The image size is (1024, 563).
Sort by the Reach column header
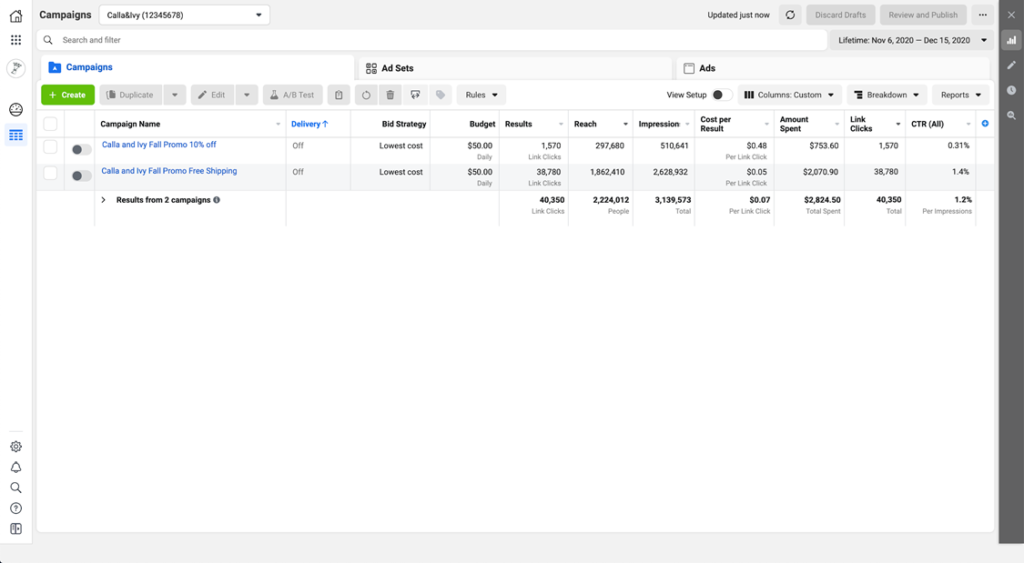click(585, 124)
